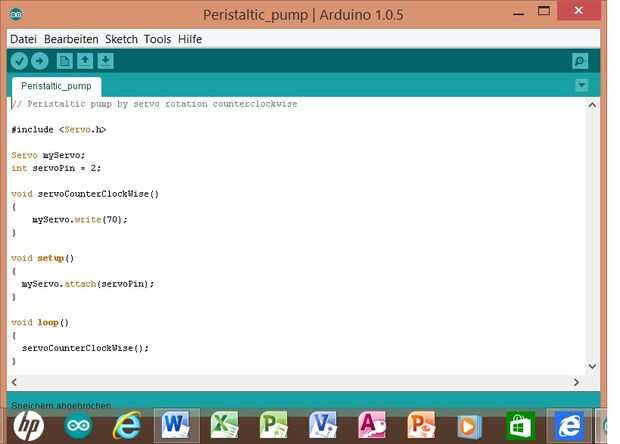Select the Peristaltic_pump sketch tab
Viewport: 620px width, 444px height.
pyautogui.click(x=56, y=86)
